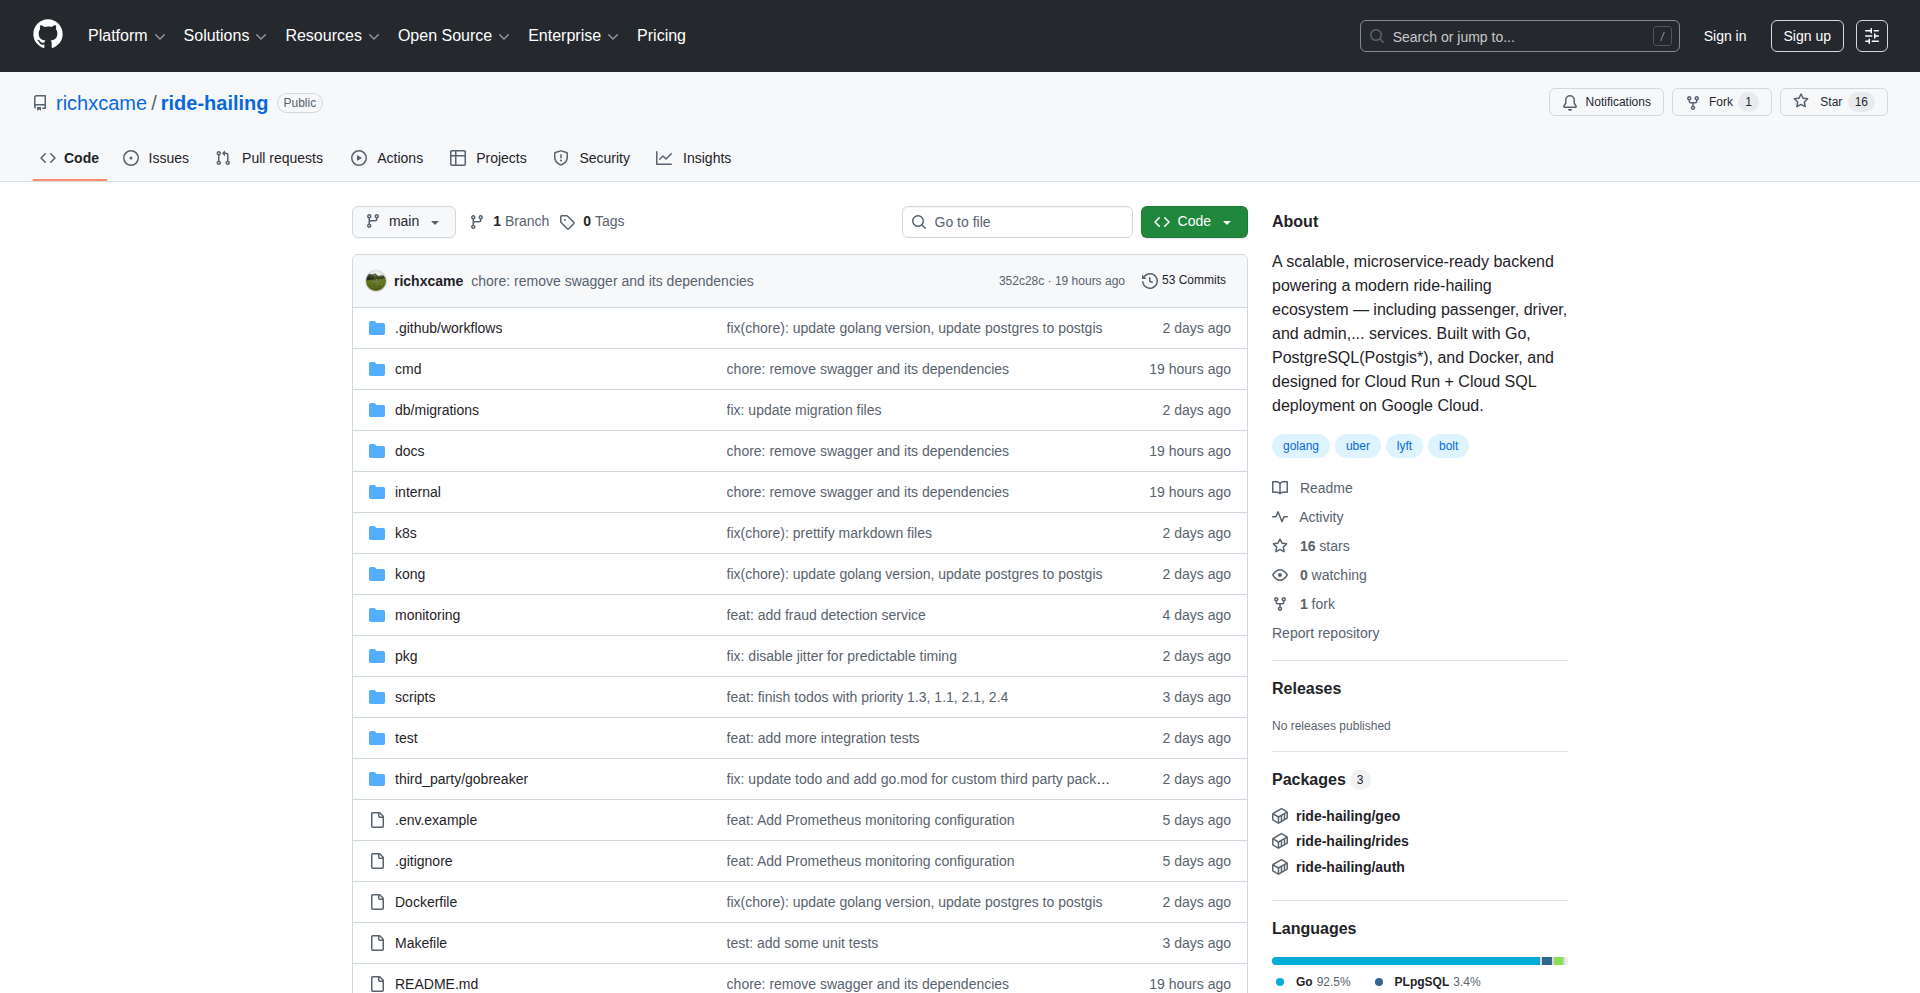Star the ride-hailing repository
This screenshot has width=1920, height=993.
coord(1832,102)
